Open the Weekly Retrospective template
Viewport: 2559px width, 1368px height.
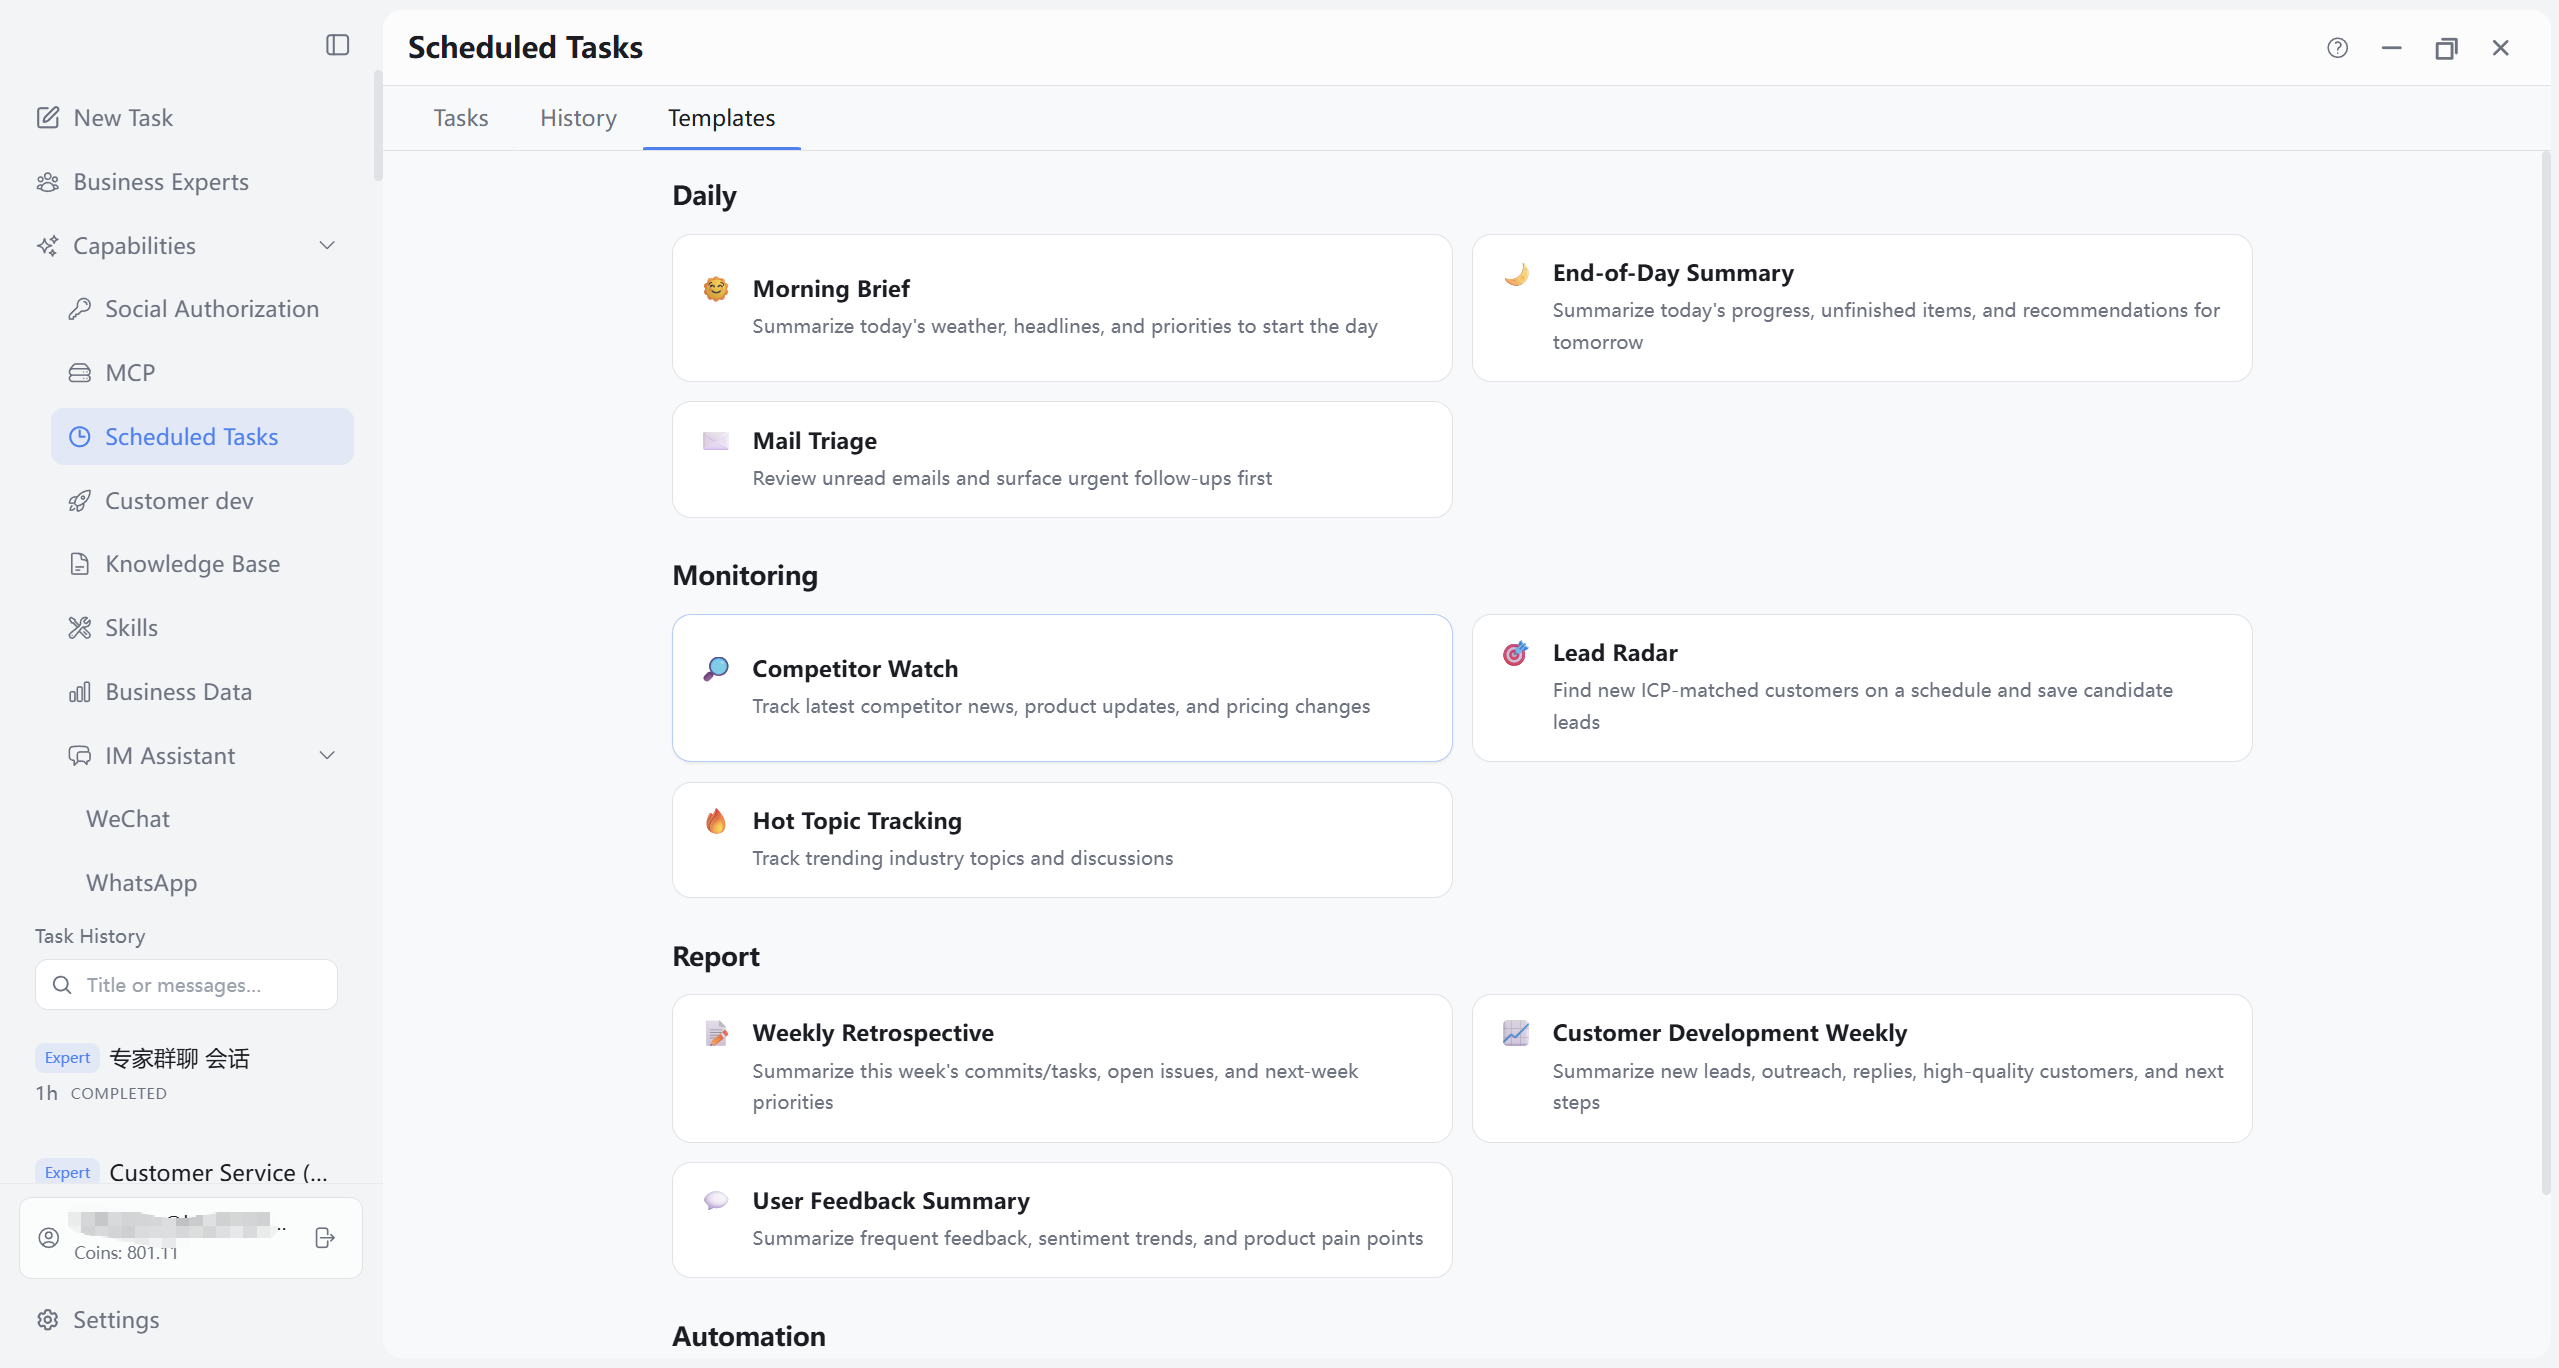click(1062, 1068)
